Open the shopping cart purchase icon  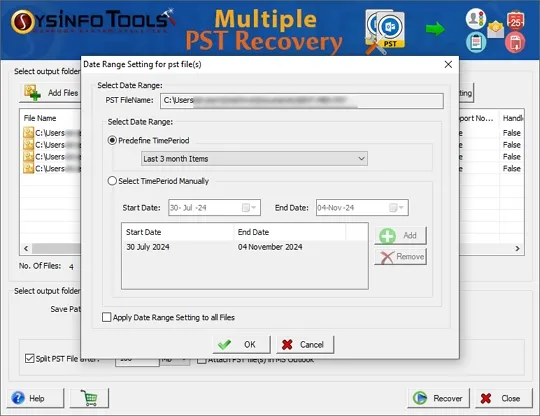tap(89, 398)
